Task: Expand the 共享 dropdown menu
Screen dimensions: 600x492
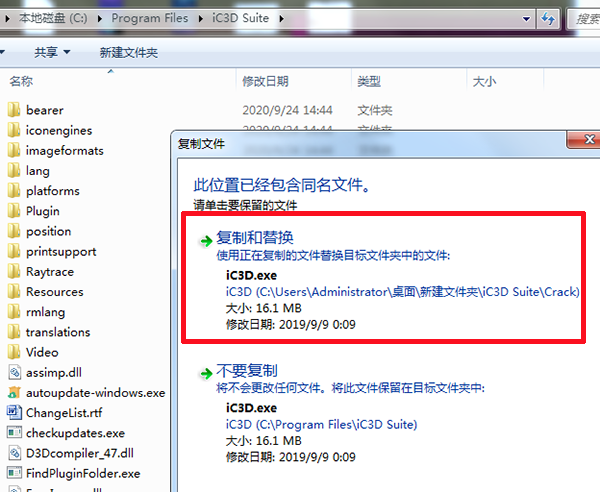Action: coord(67,52)
